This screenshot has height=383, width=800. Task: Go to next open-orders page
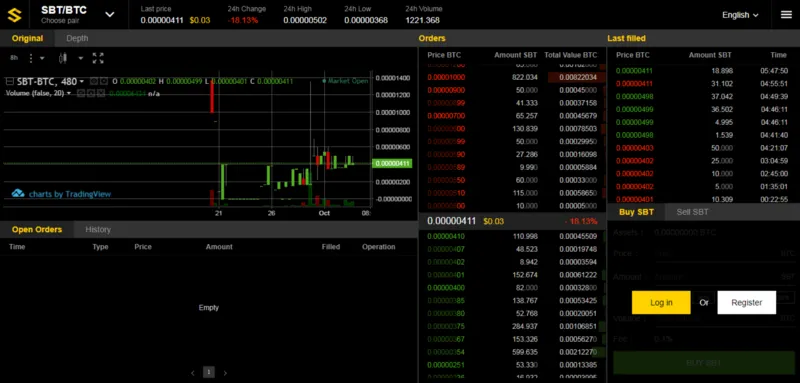point(225,373)
